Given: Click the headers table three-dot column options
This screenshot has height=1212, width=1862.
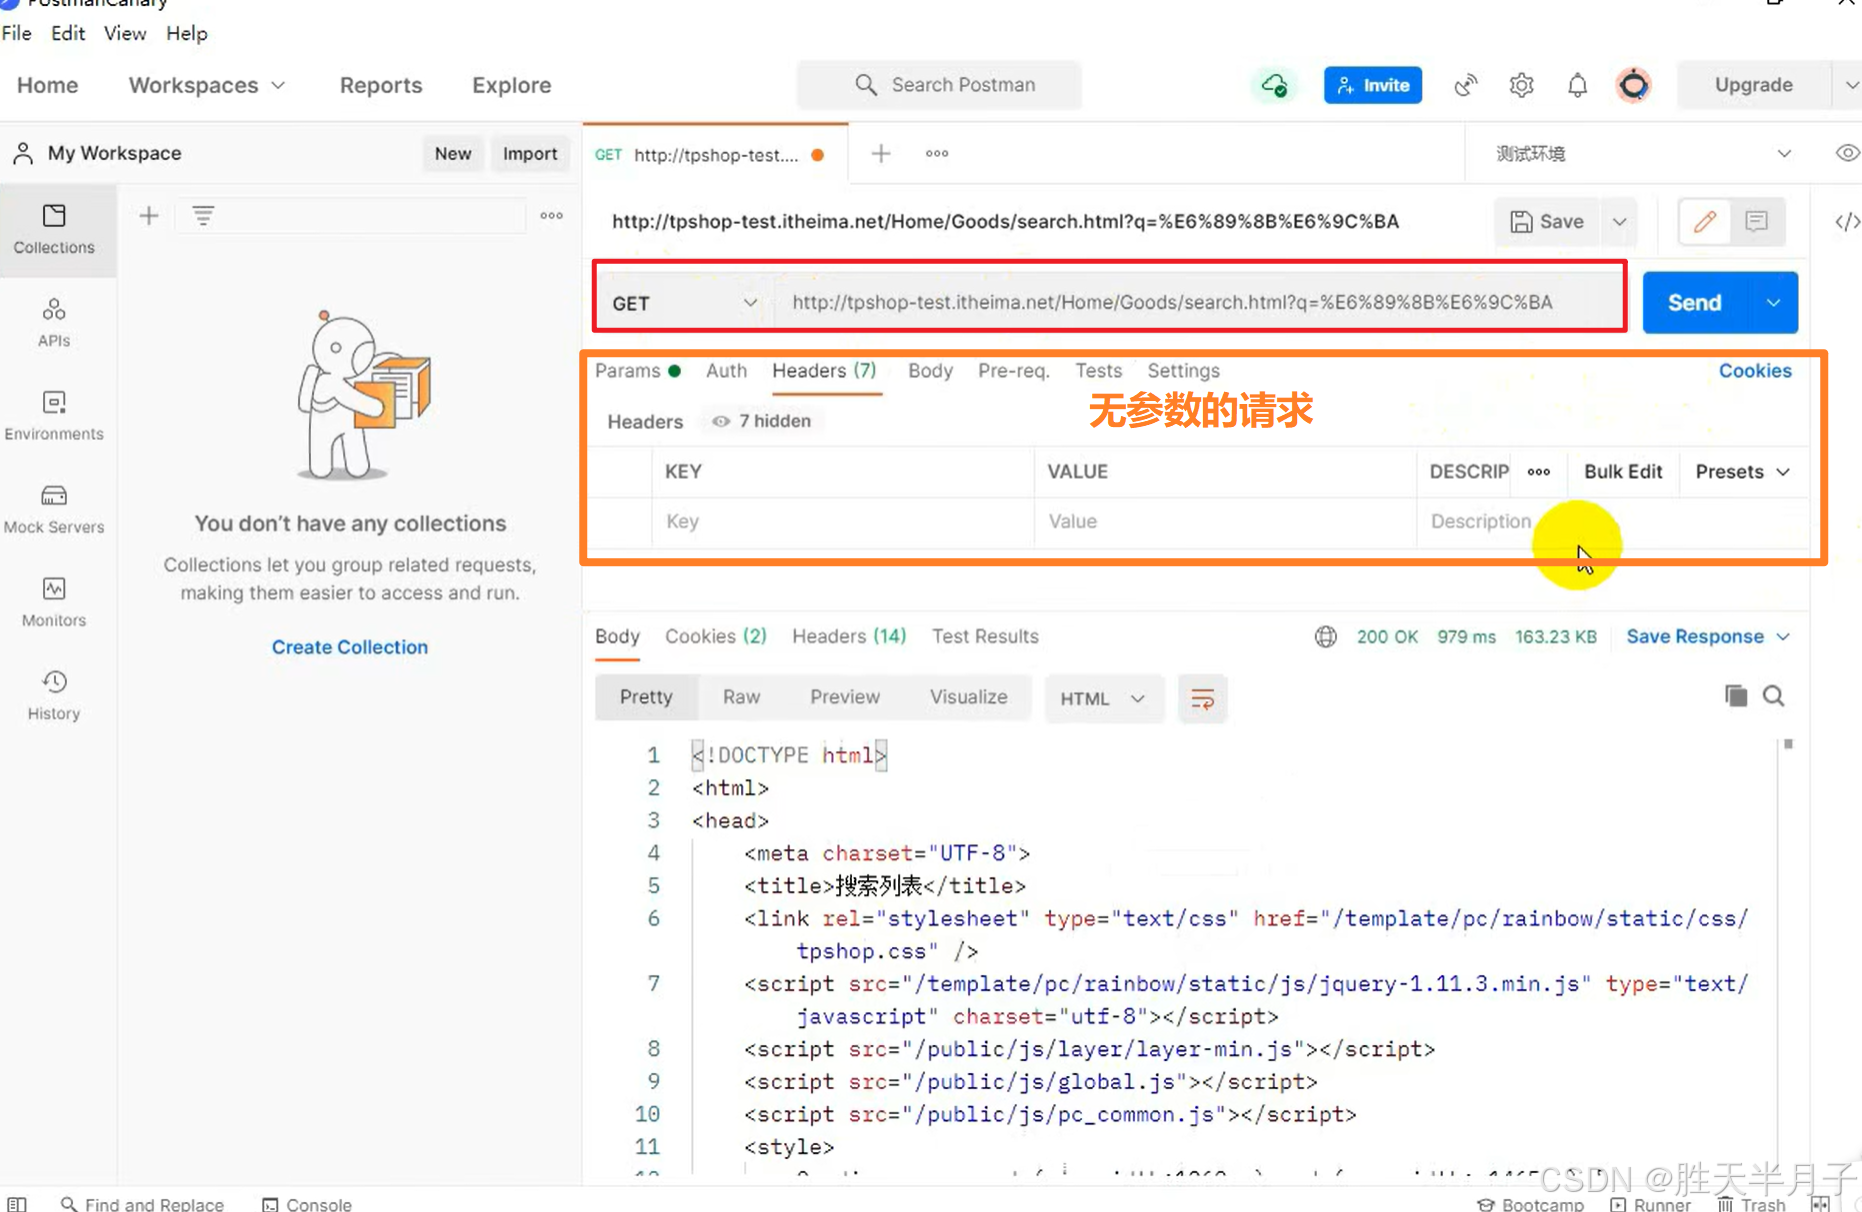Looking at the screenshot, I should tap(1538, 472).
